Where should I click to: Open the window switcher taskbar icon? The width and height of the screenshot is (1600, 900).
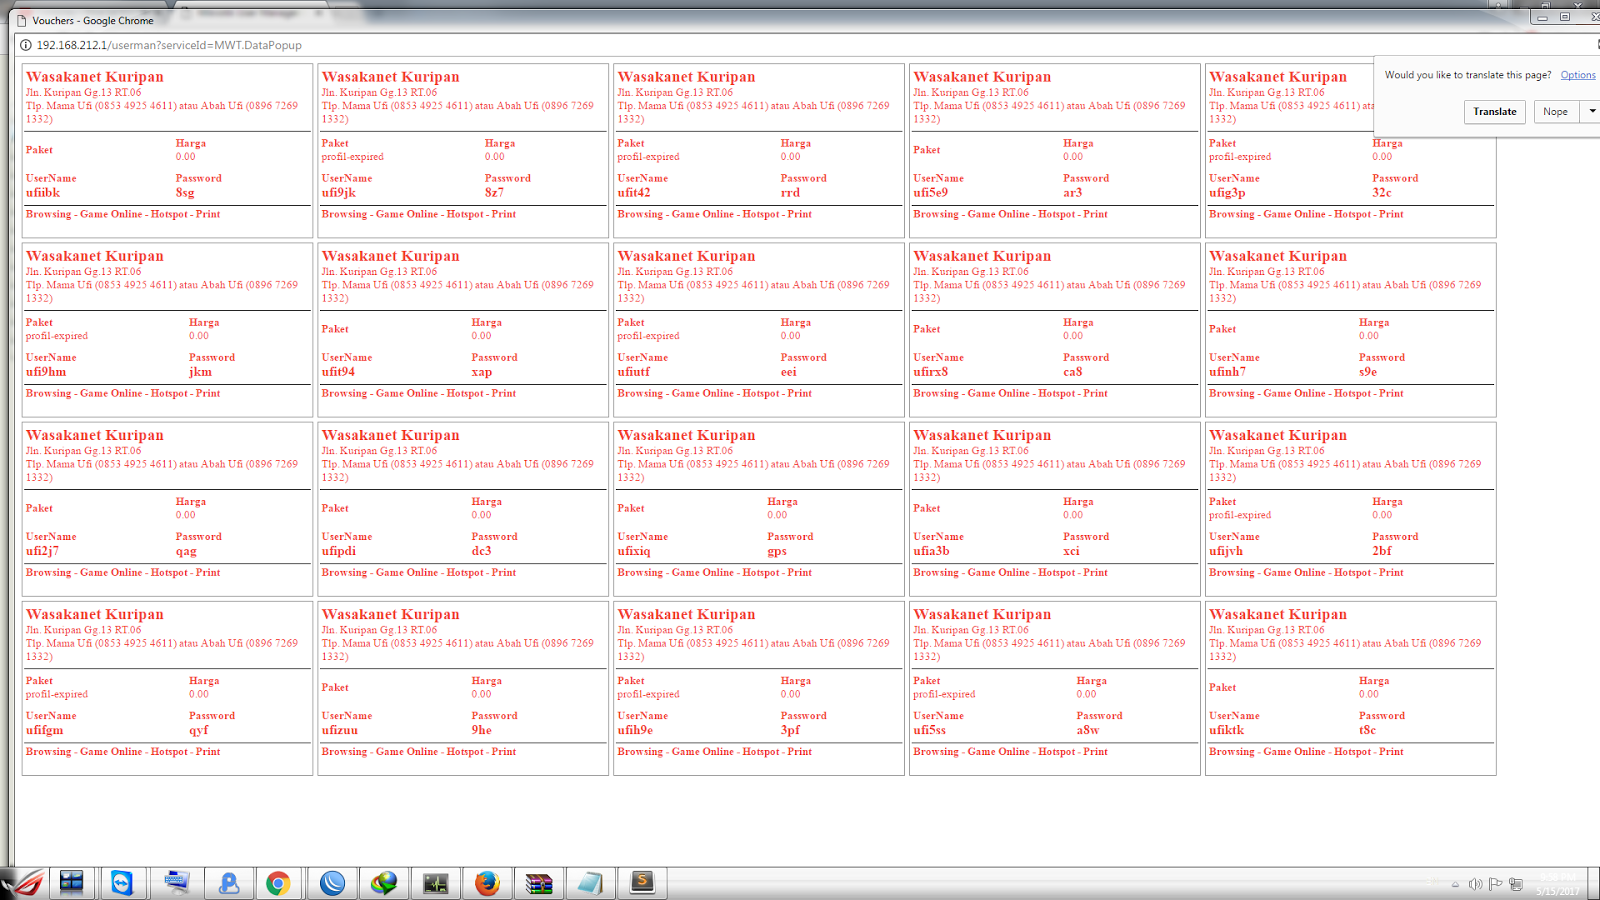(72, 883)
